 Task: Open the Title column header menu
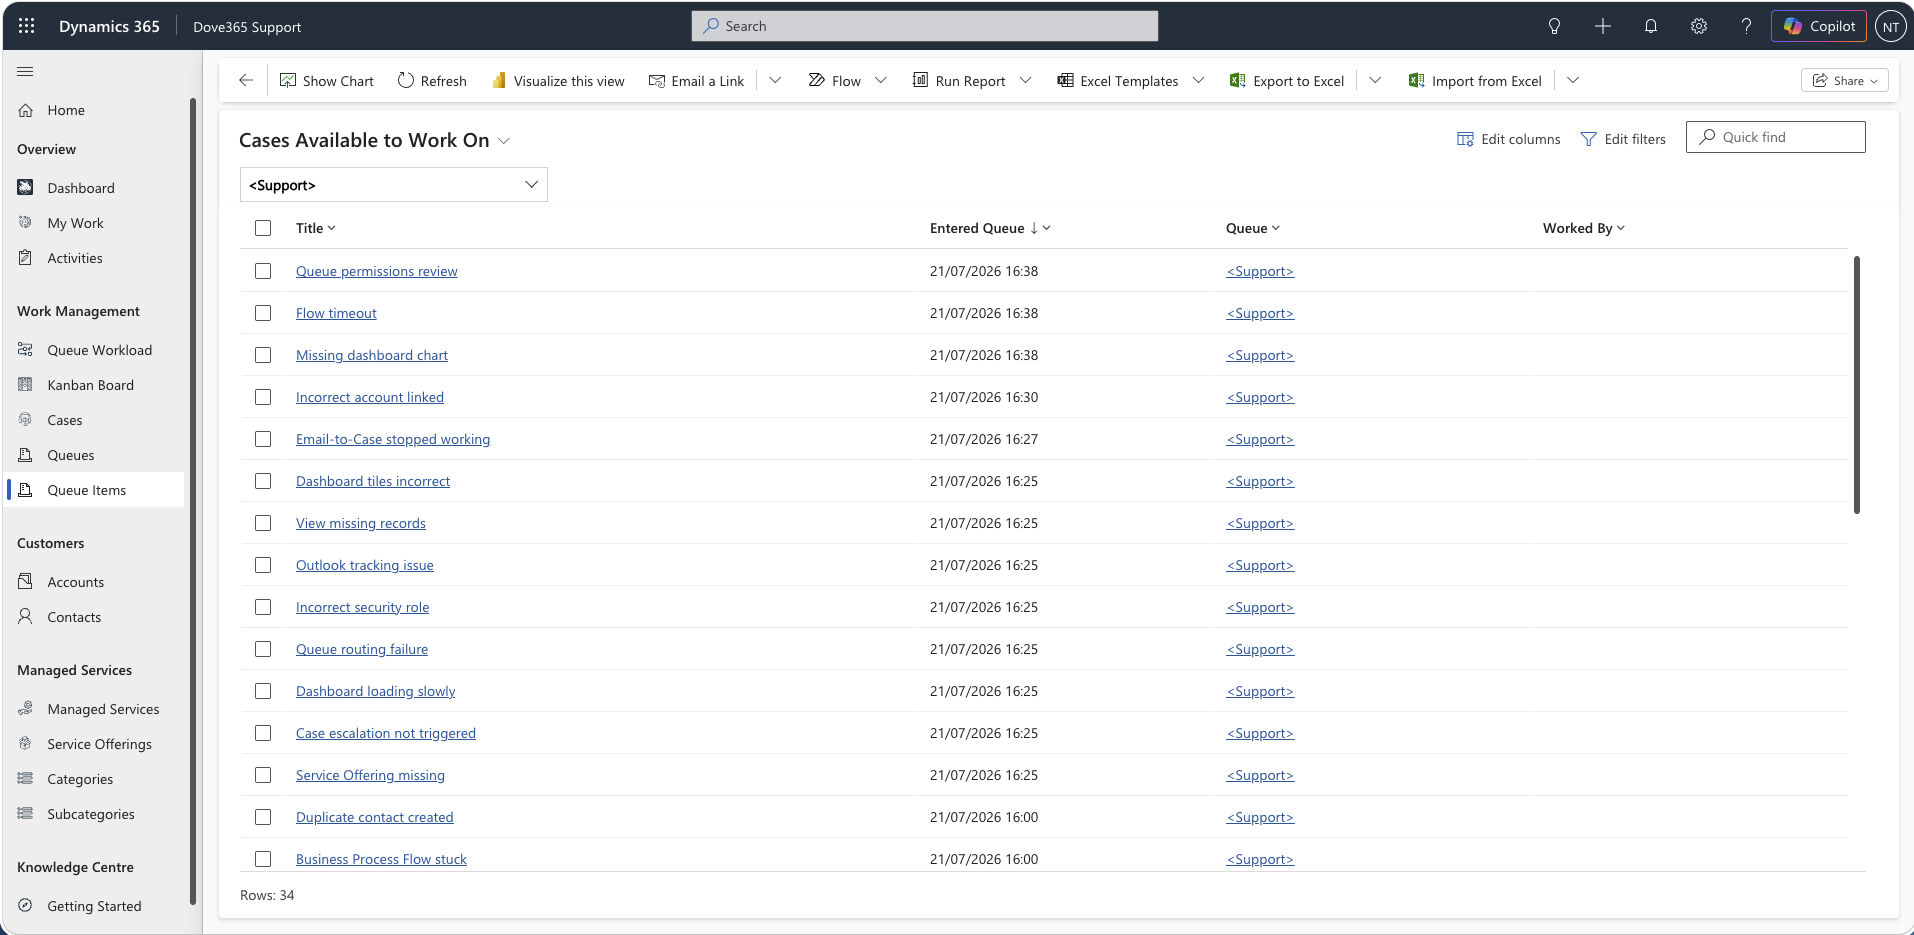(x=316, y=228)
